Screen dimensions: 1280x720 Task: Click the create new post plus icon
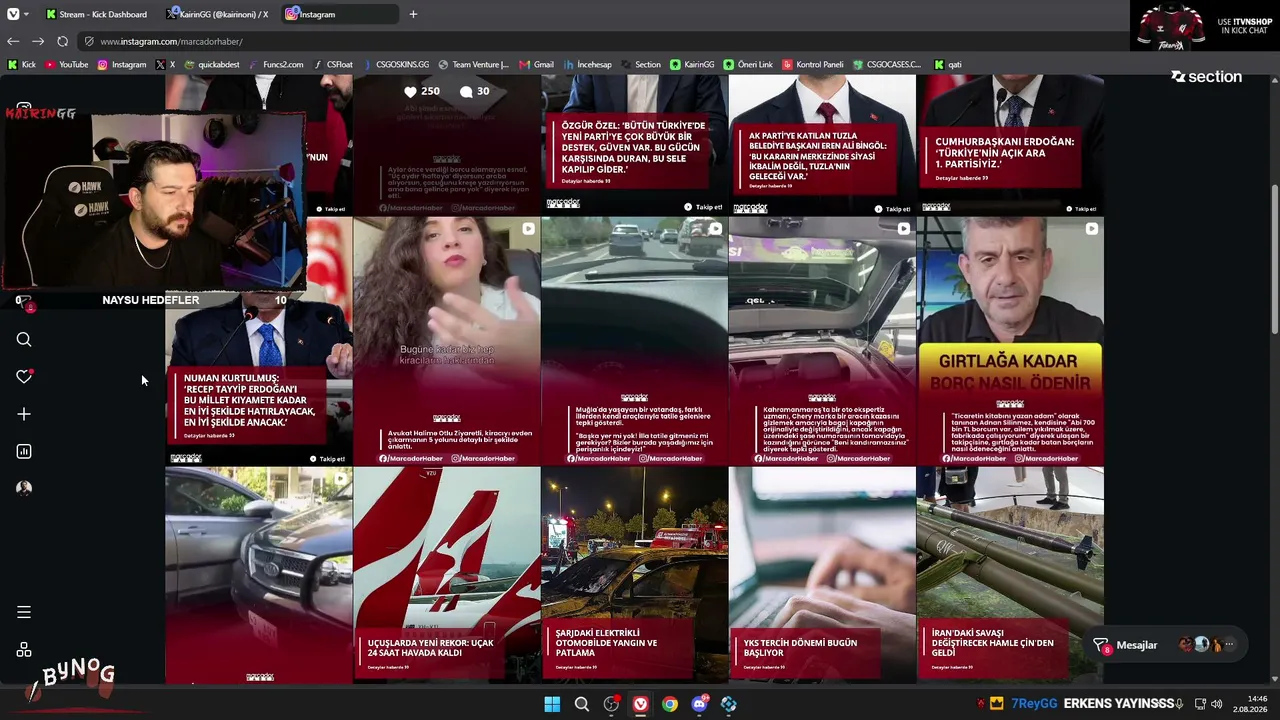coord(24,414)
